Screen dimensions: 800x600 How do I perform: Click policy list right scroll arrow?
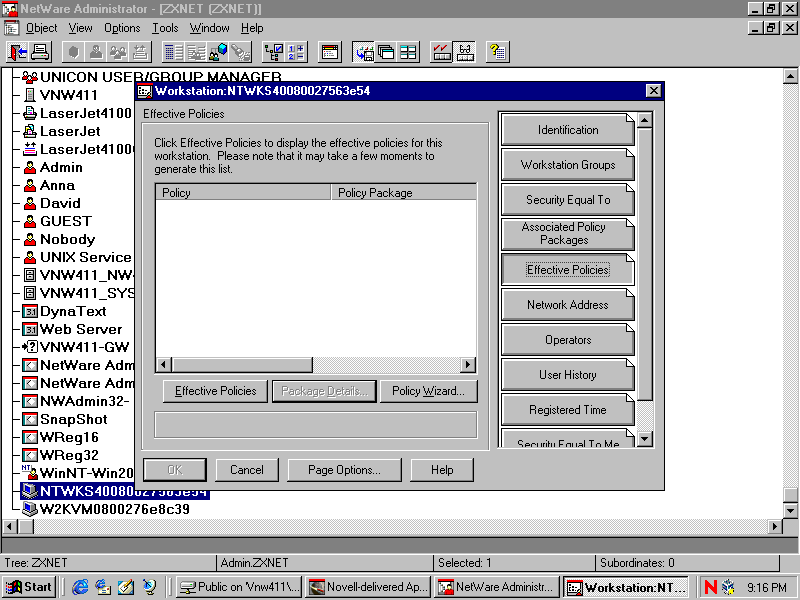468,364
